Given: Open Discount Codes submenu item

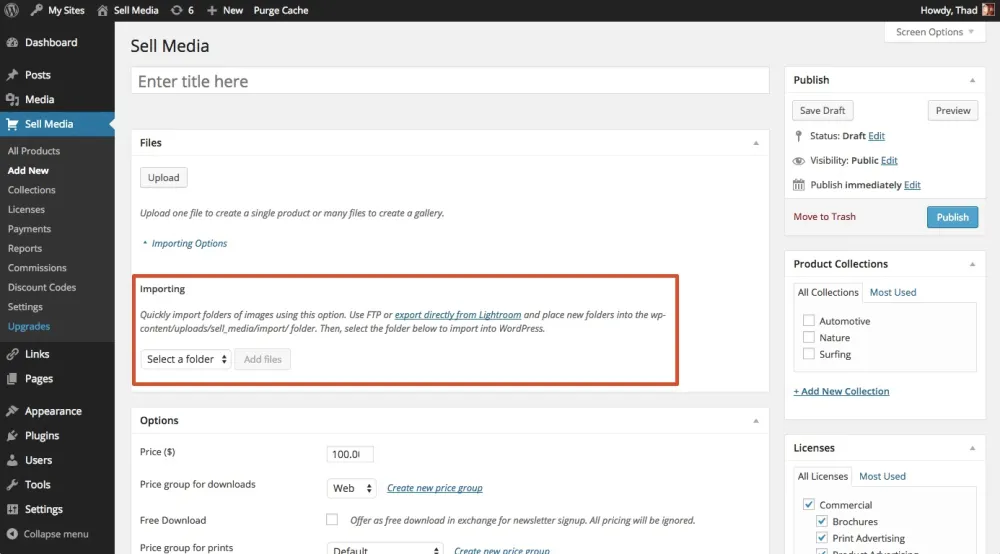Looking at the screenshot, I should point(42,288).
